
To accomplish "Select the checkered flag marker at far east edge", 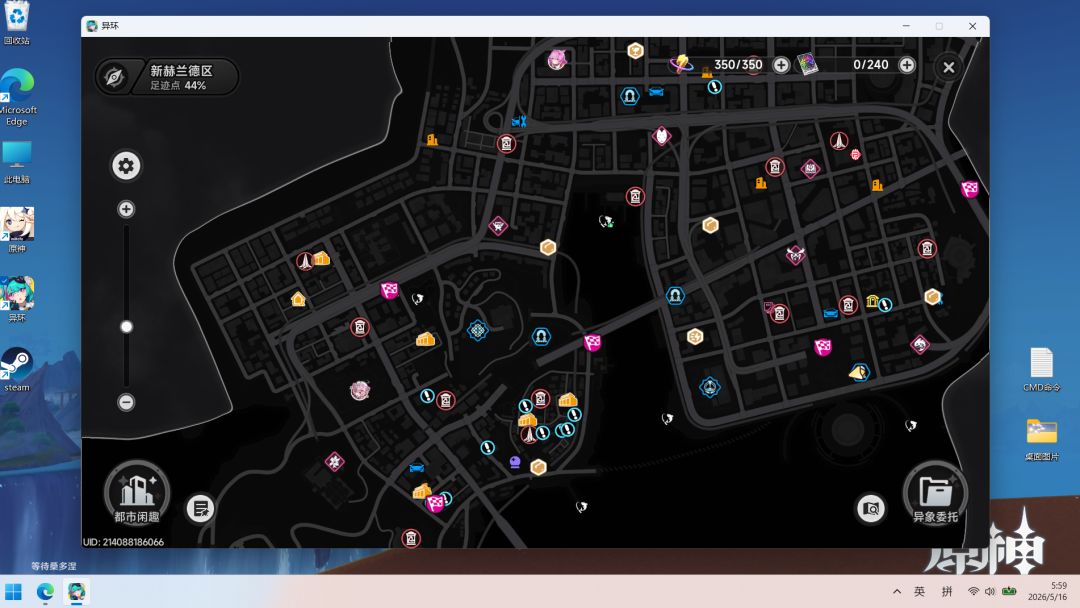I will [x=970, y=188].
